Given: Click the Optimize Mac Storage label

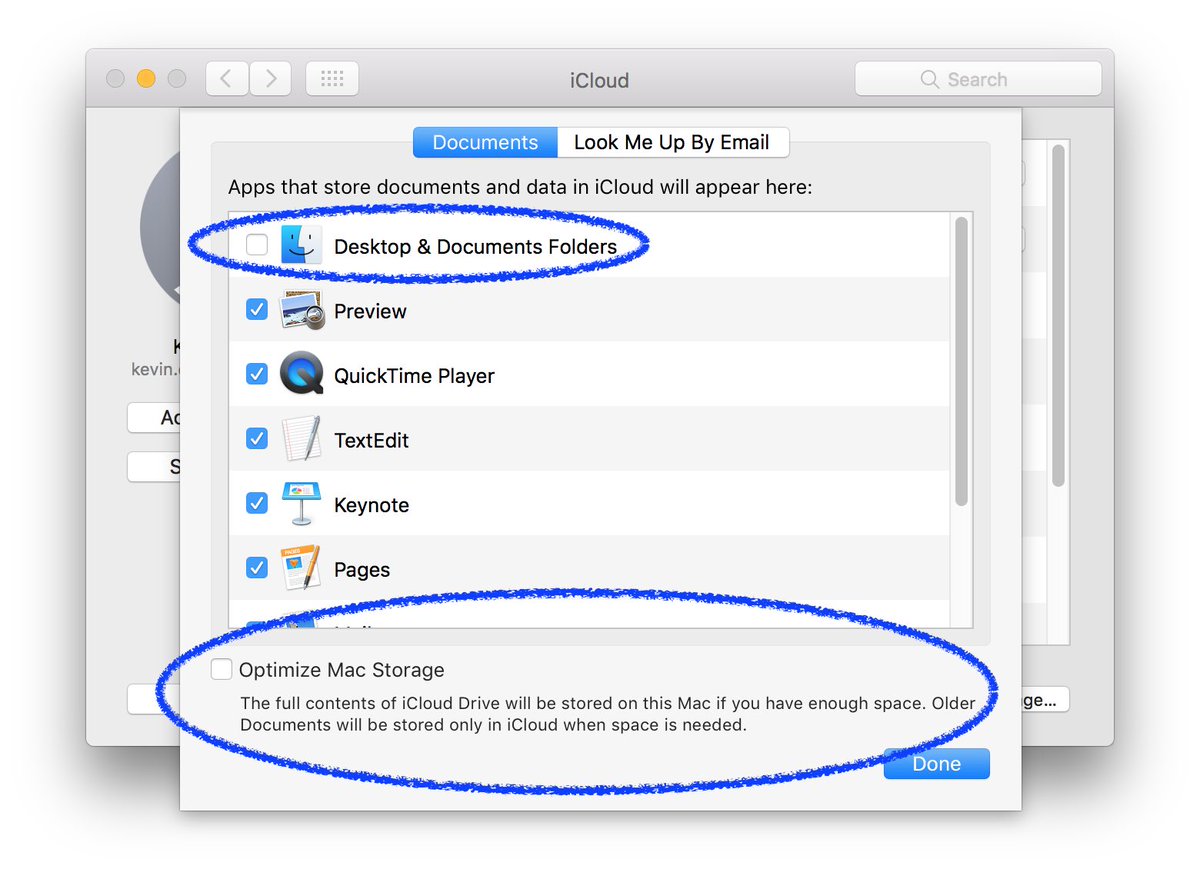Looking at the screenshot, I should [x=341, y=670].
